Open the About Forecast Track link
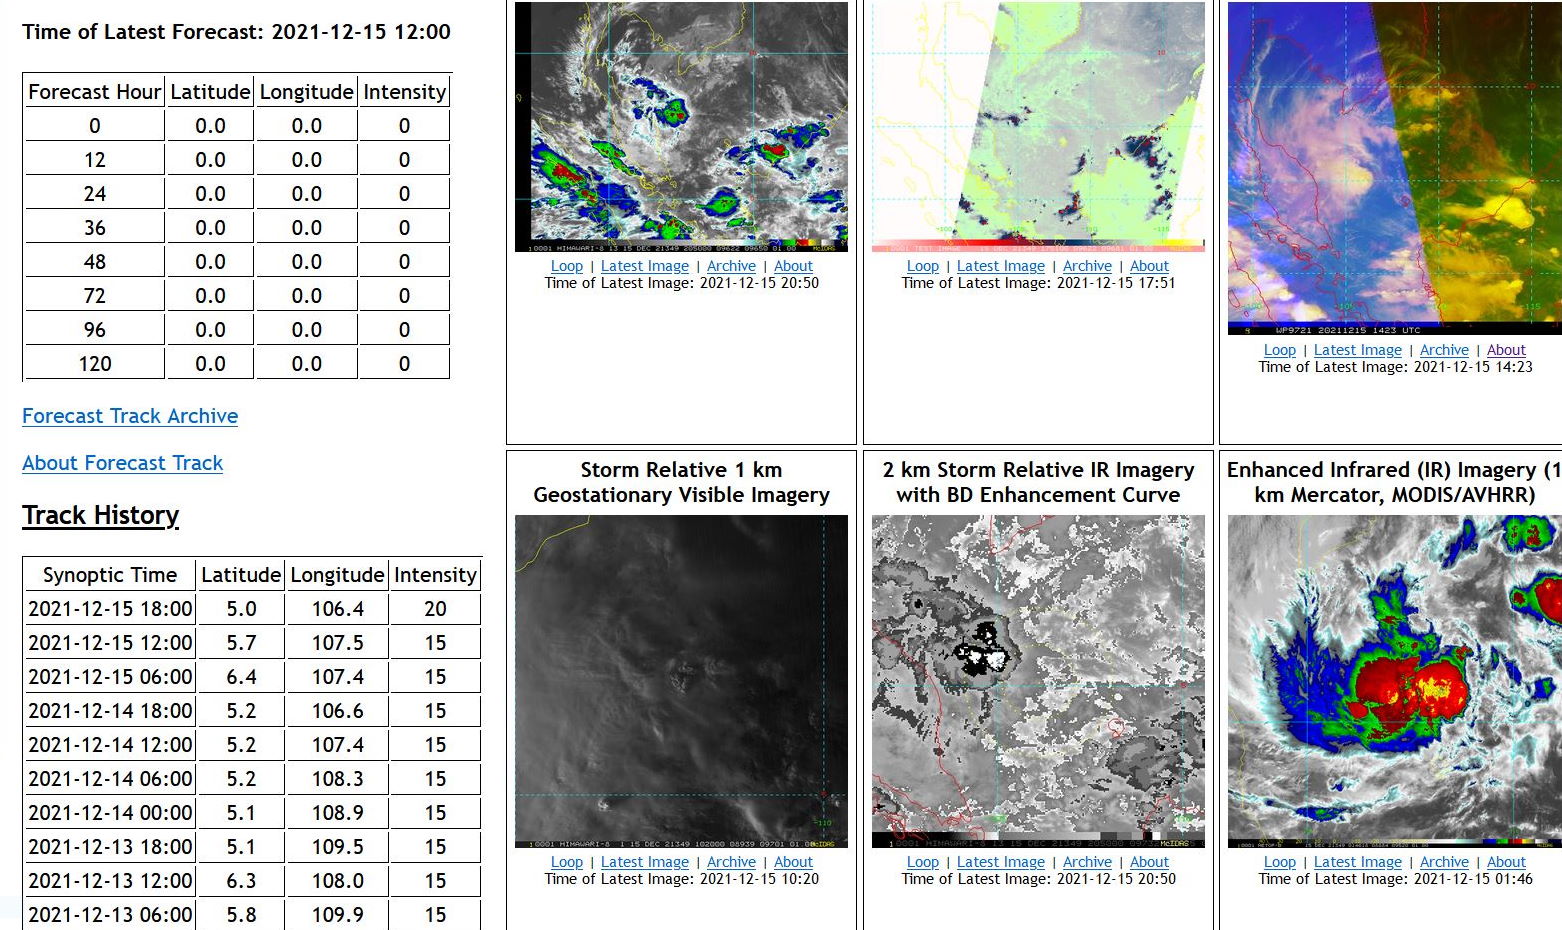 coord(122,463)
